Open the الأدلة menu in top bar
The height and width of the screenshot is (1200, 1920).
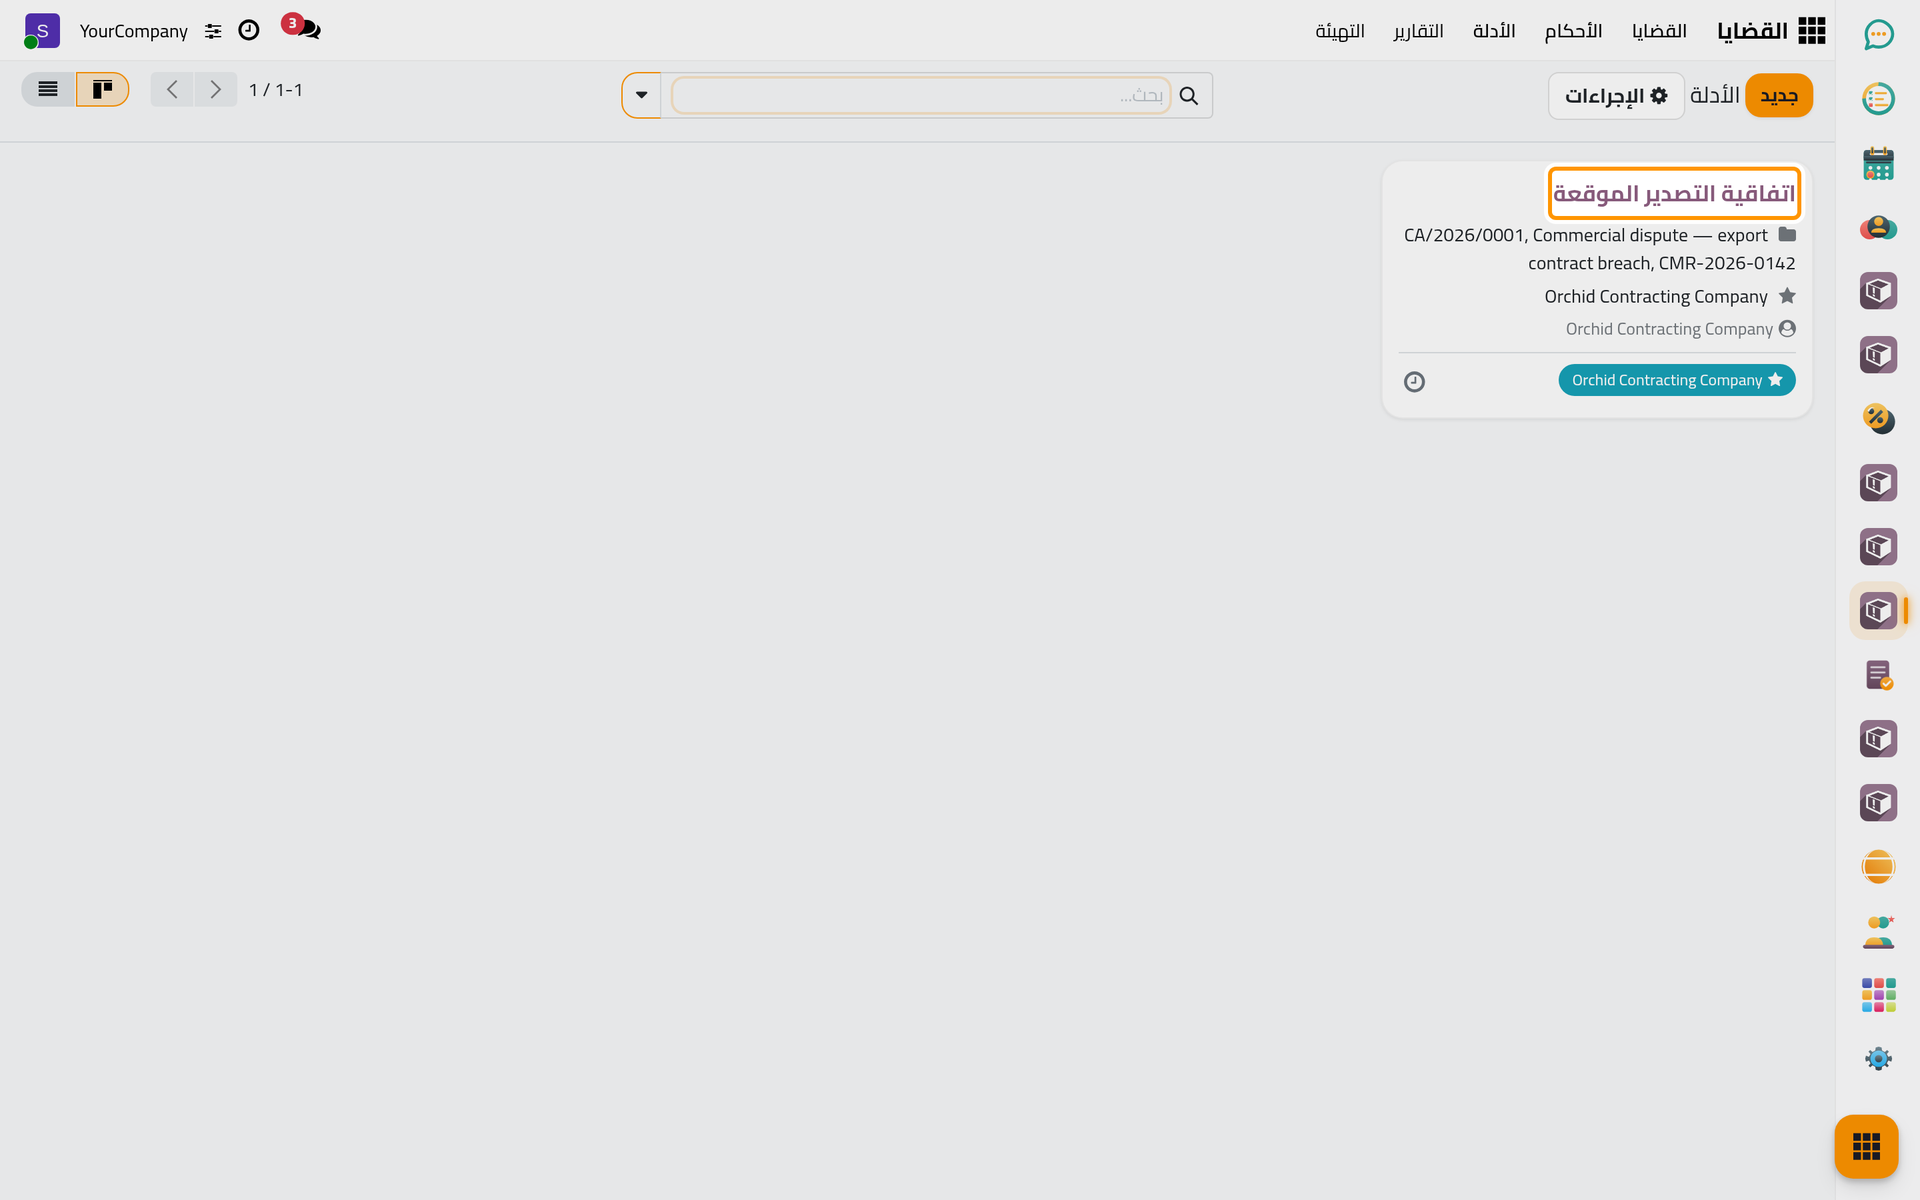tap(1494, 31)
